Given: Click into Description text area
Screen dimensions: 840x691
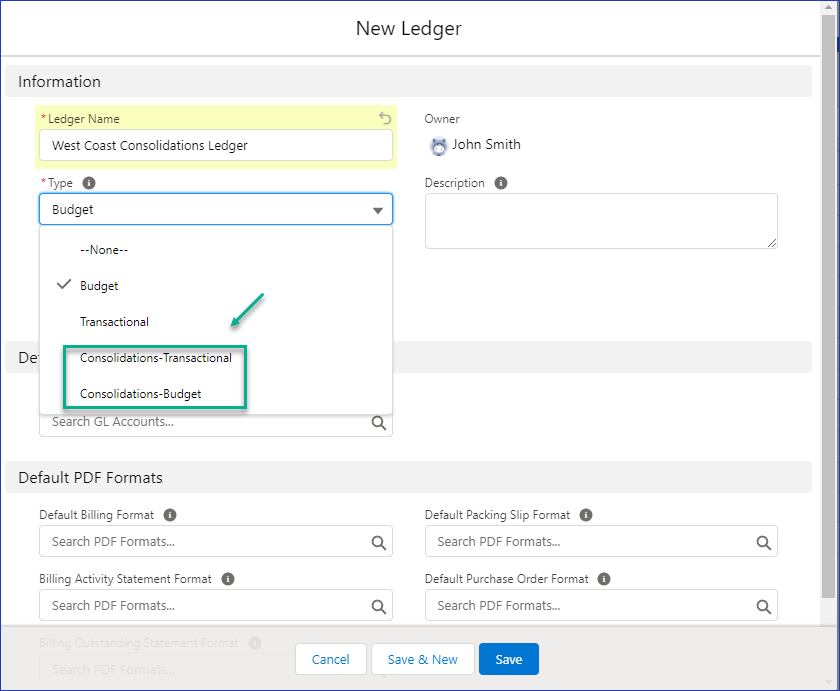Looking at the screenshot, I should 601,221.
